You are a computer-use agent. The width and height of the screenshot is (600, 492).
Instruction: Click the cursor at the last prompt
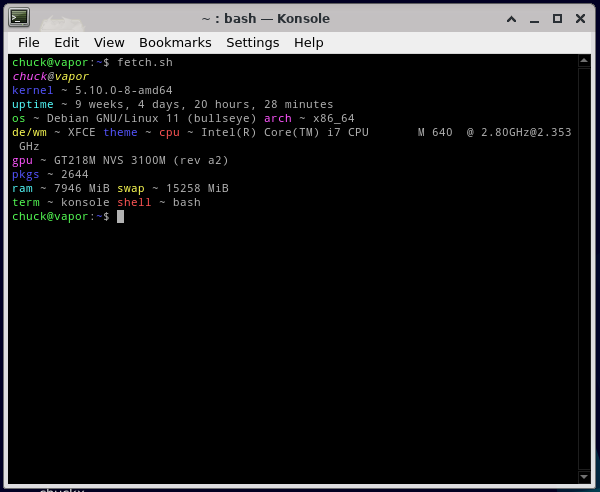(x=120, y=216)
